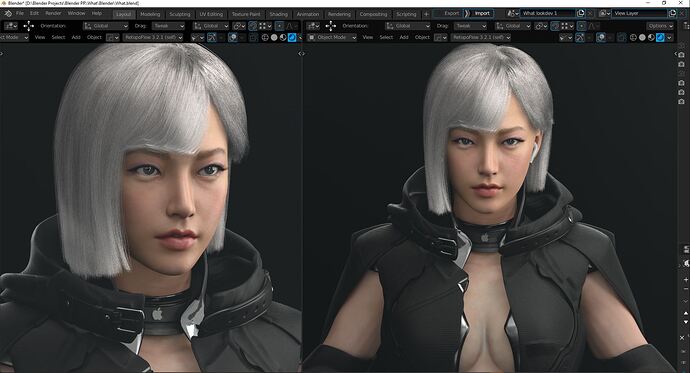Select wireframe shading in right viewport
The height and width of the screenshot is (373, 690).
(633, 37)
